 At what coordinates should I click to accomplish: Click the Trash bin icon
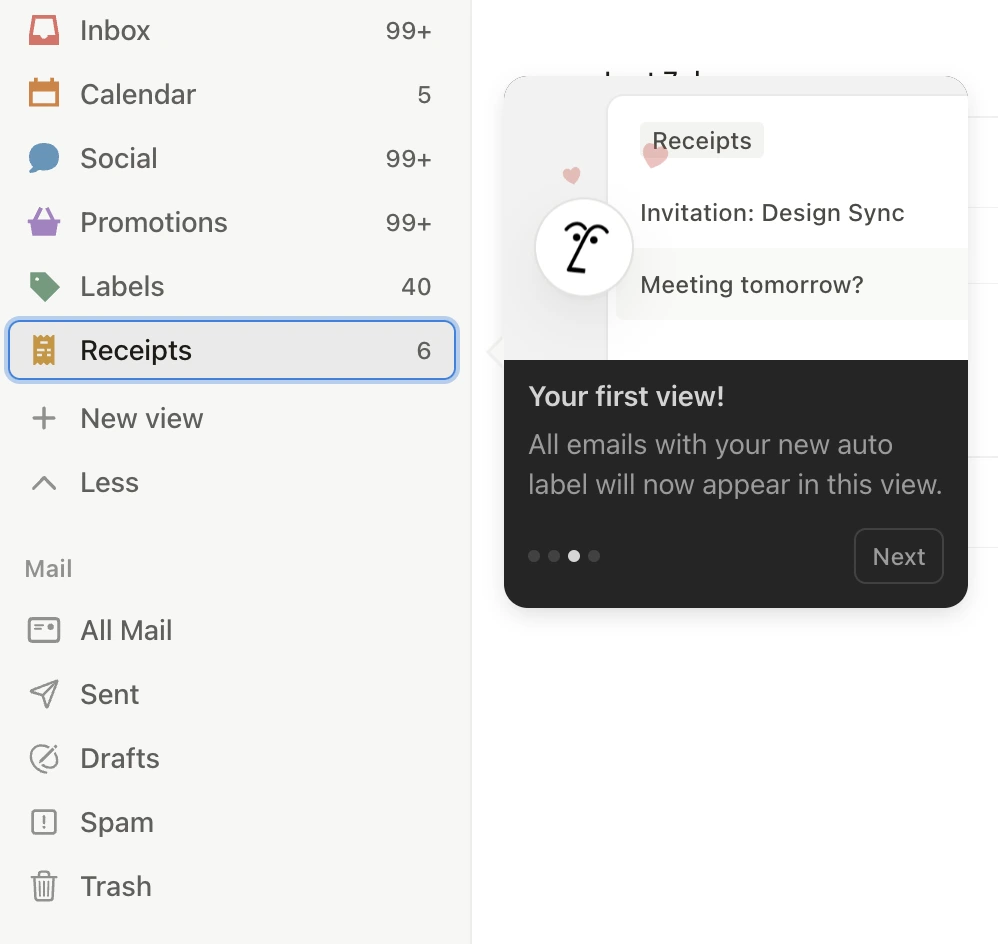44,887
